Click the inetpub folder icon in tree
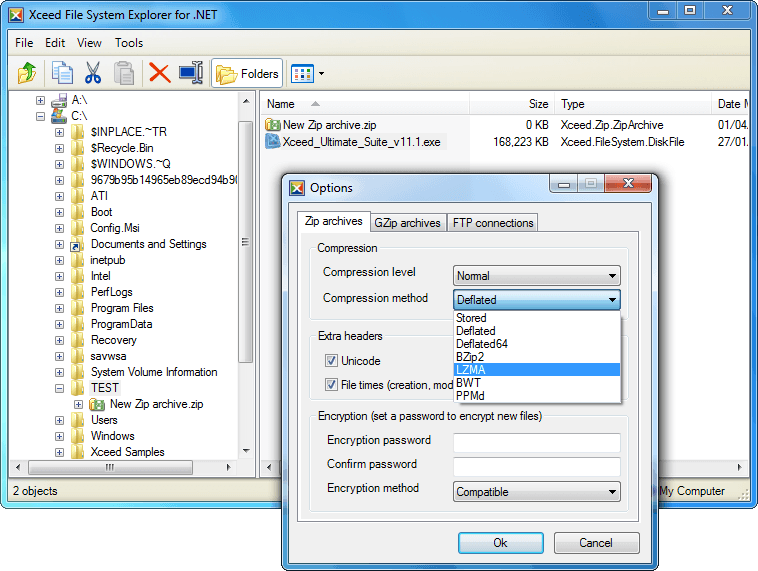Image resolution: width=758 pixels, height=571 pixels. coord(77,260)
